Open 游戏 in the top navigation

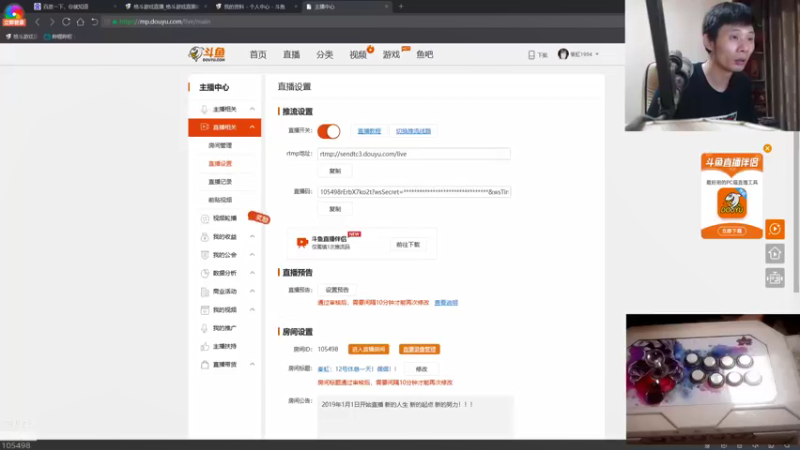pyautogui.click(x=391, y=55)
